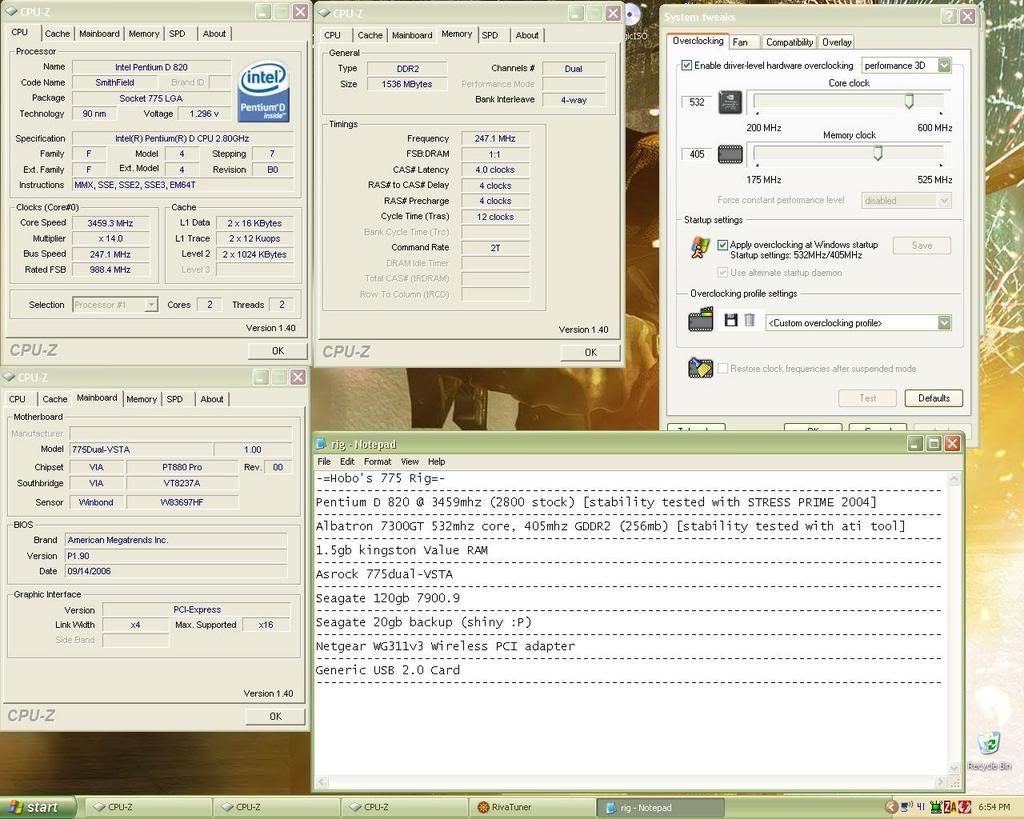Save the overclocking profile with the floppy icon
This screenshot has height=819, width=1024.
pyautogui.click(x=731, y=320)
